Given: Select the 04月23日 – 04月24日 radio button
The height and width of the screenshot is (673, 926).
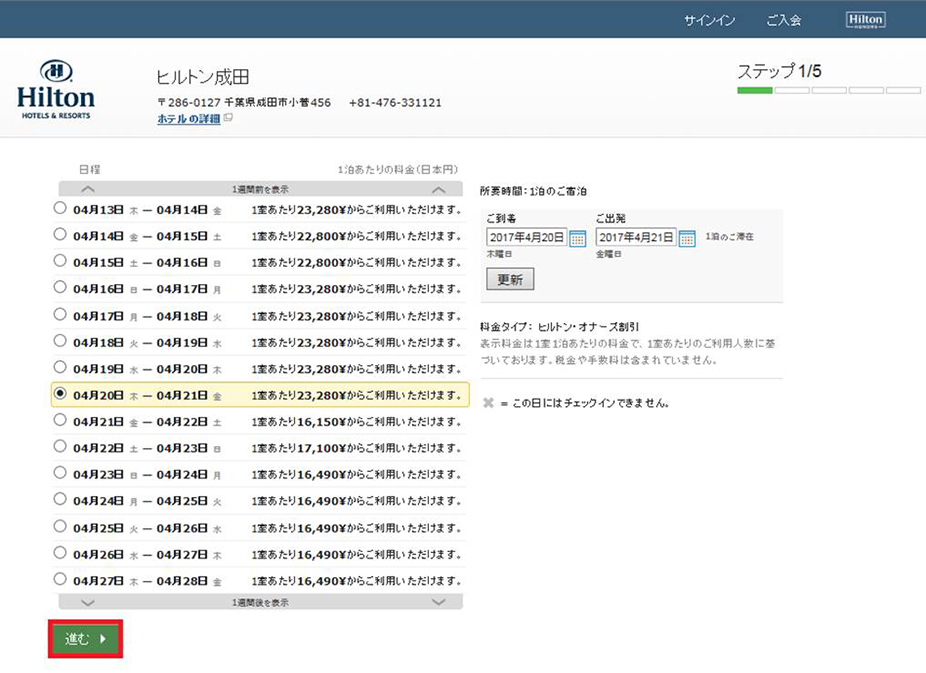Looking at the screenshot, I should [60, 472].
